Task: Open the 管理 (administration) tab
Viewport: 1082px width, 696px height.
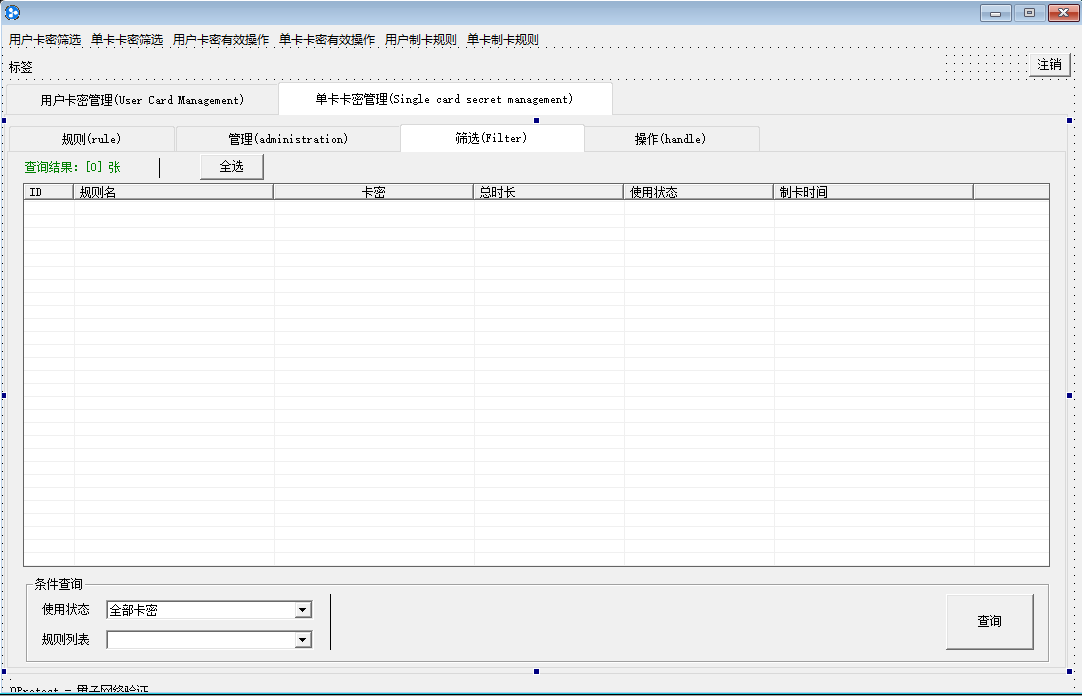Action: point(288,139)
